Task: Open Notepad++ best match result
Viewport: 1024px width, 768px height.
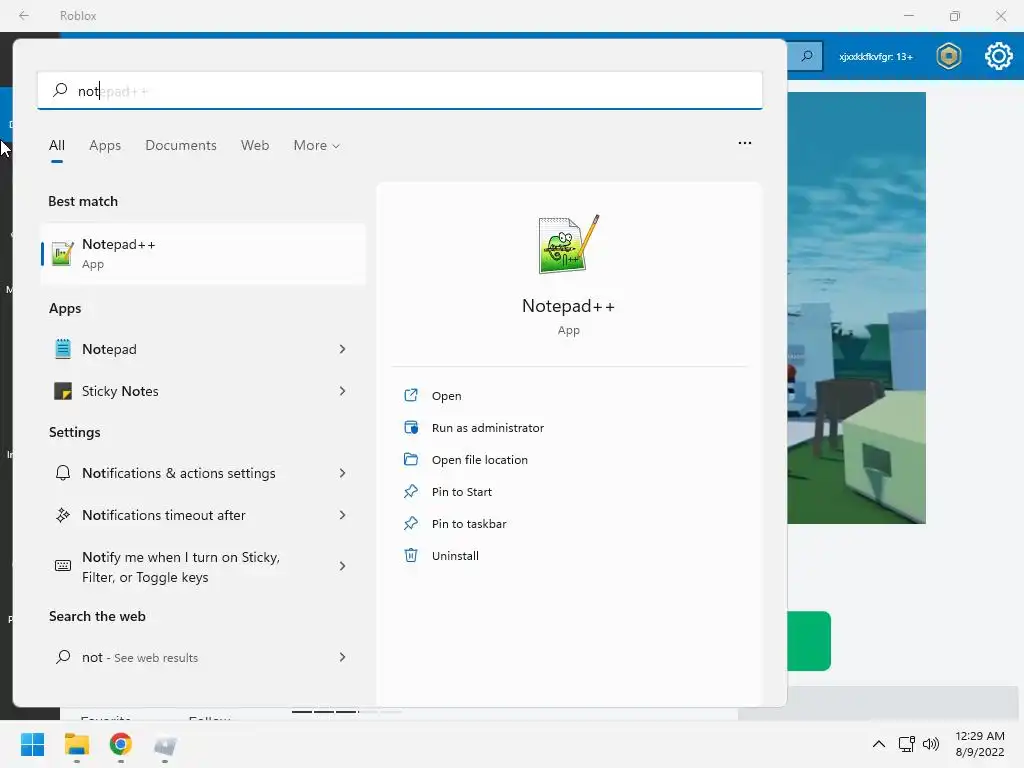Action: (x=203, y=254)
